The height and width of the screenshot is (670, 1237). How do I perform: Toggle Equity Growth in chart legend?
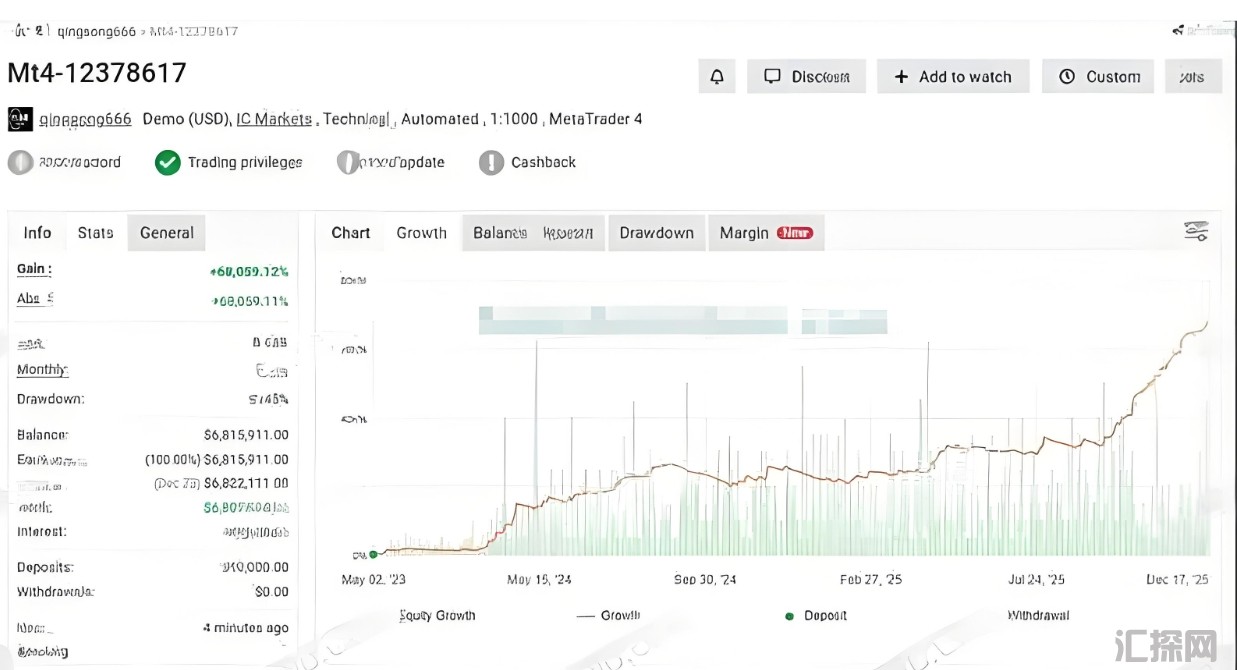437,616
